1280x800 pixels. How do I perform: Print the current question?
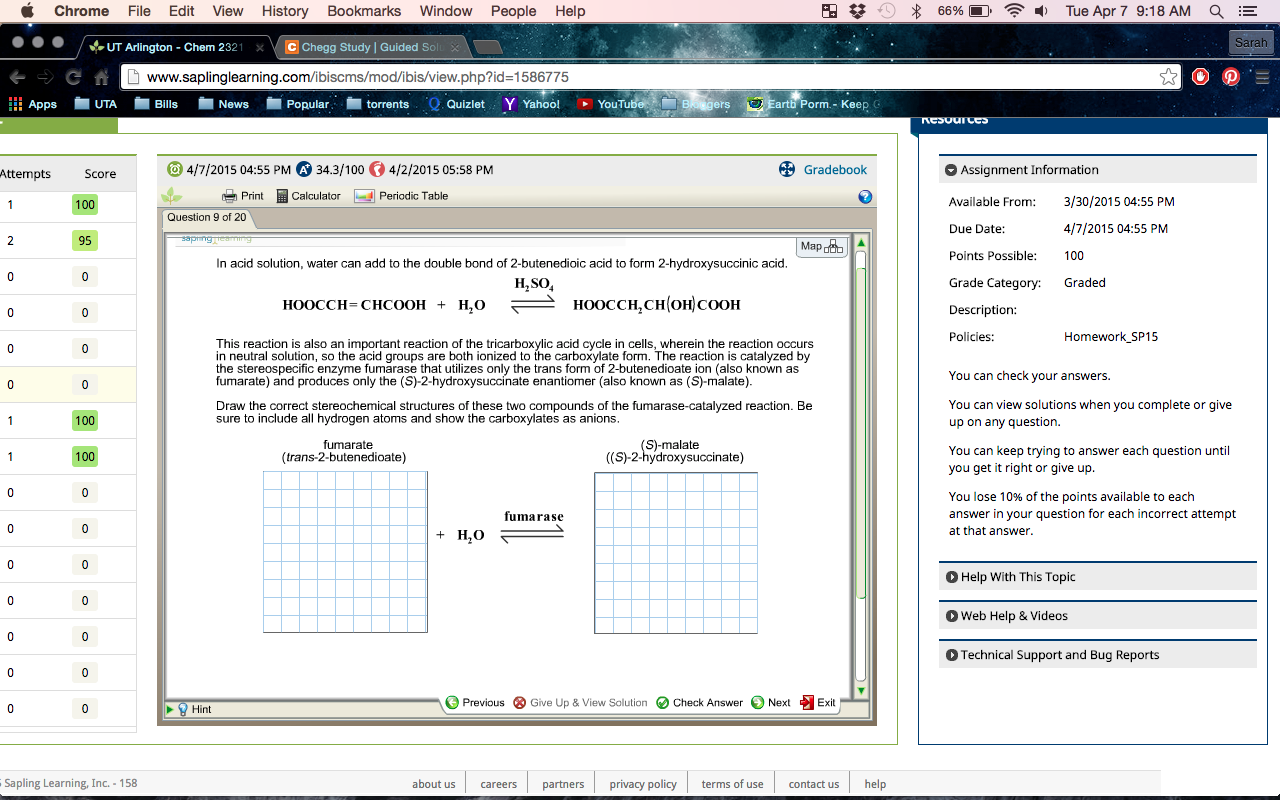[x=243, y=196]
